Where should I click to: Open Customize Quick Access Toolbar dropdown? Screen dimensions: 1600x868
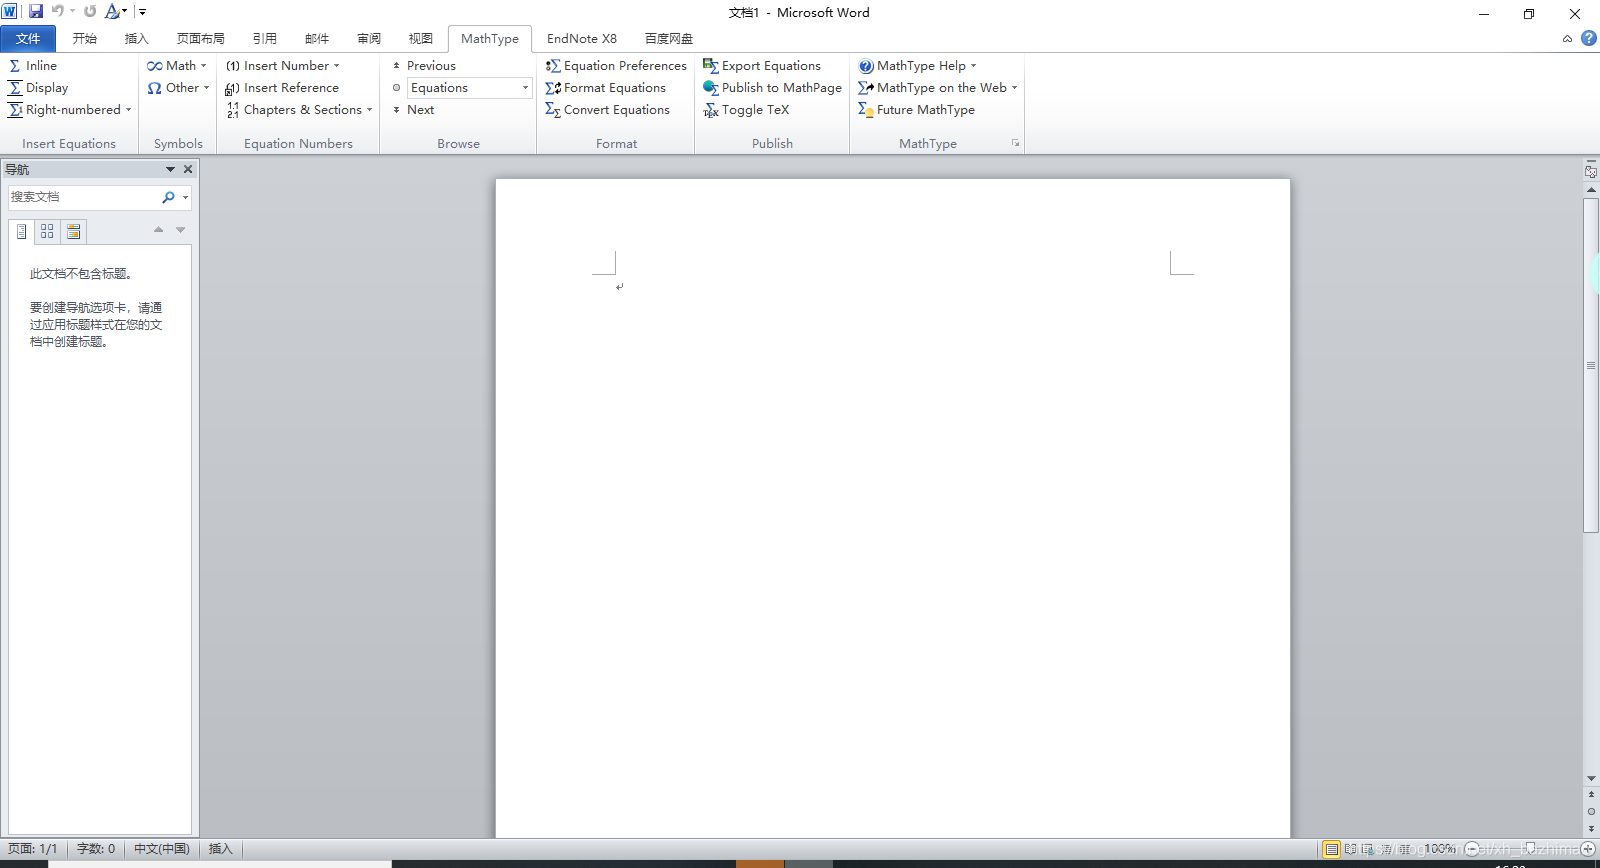coord(142,12)
